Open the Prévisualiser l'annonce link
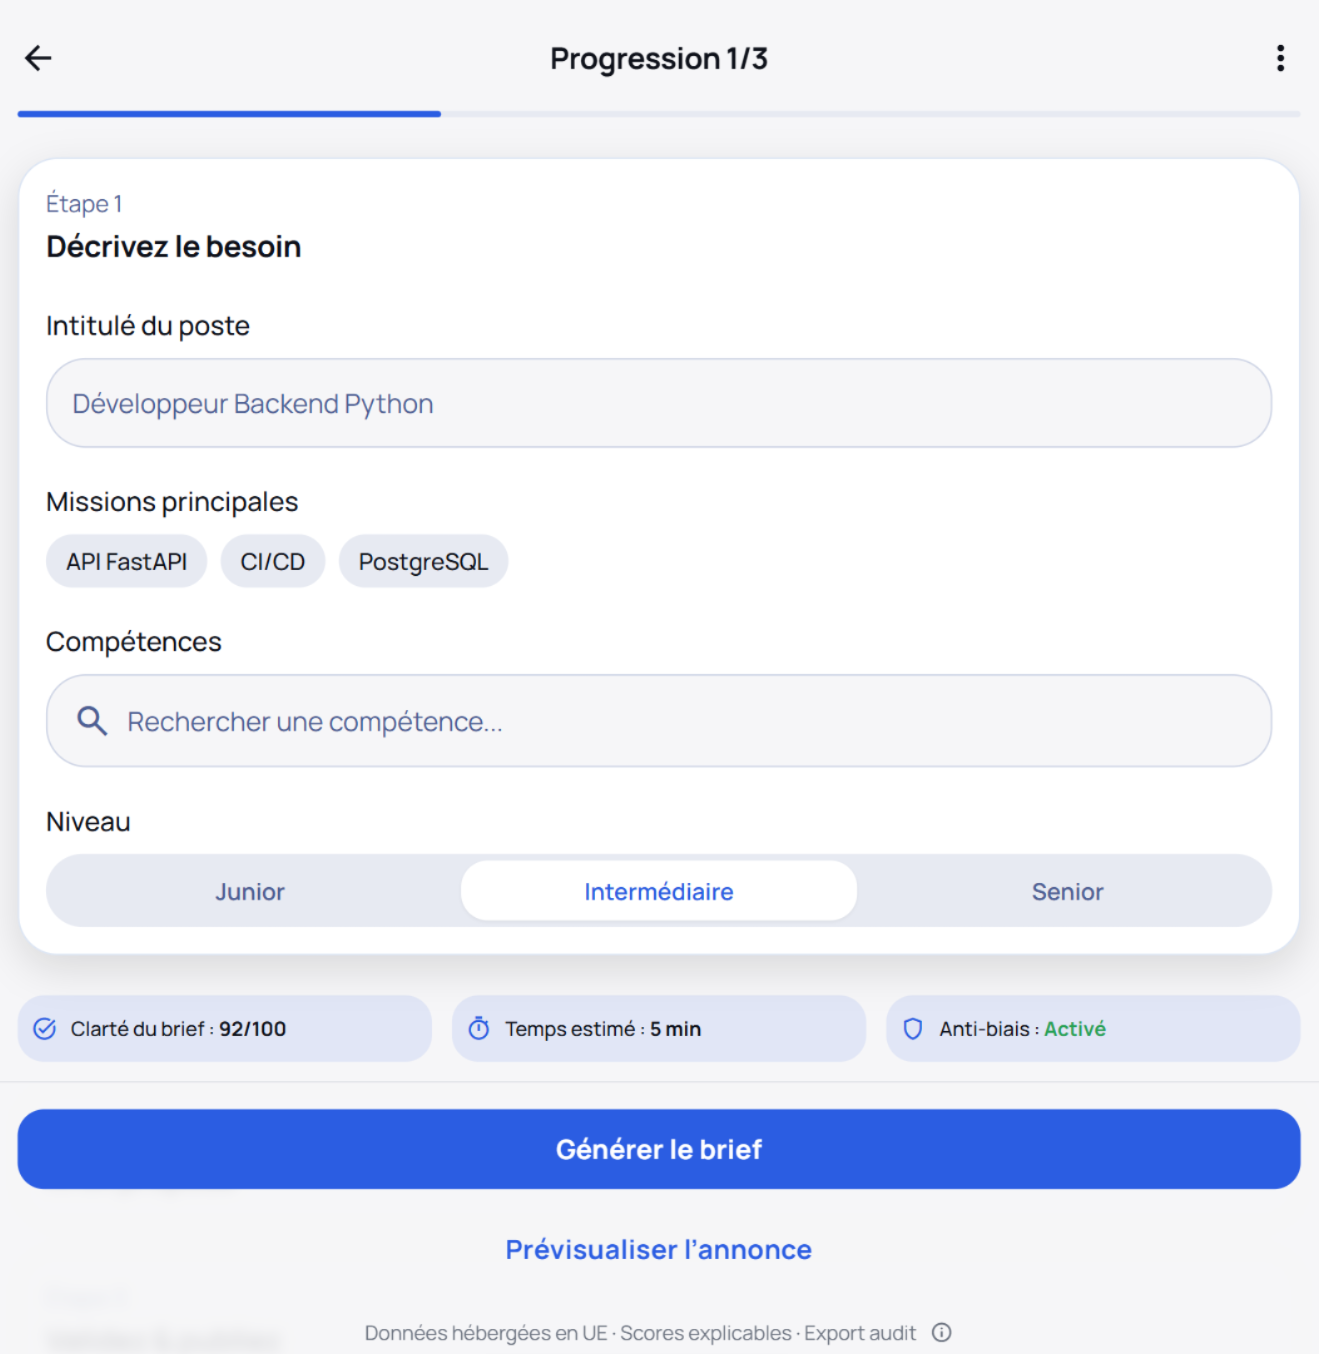The height and width of the screenshot is (1354, 1319). [x=658, y=1250]
